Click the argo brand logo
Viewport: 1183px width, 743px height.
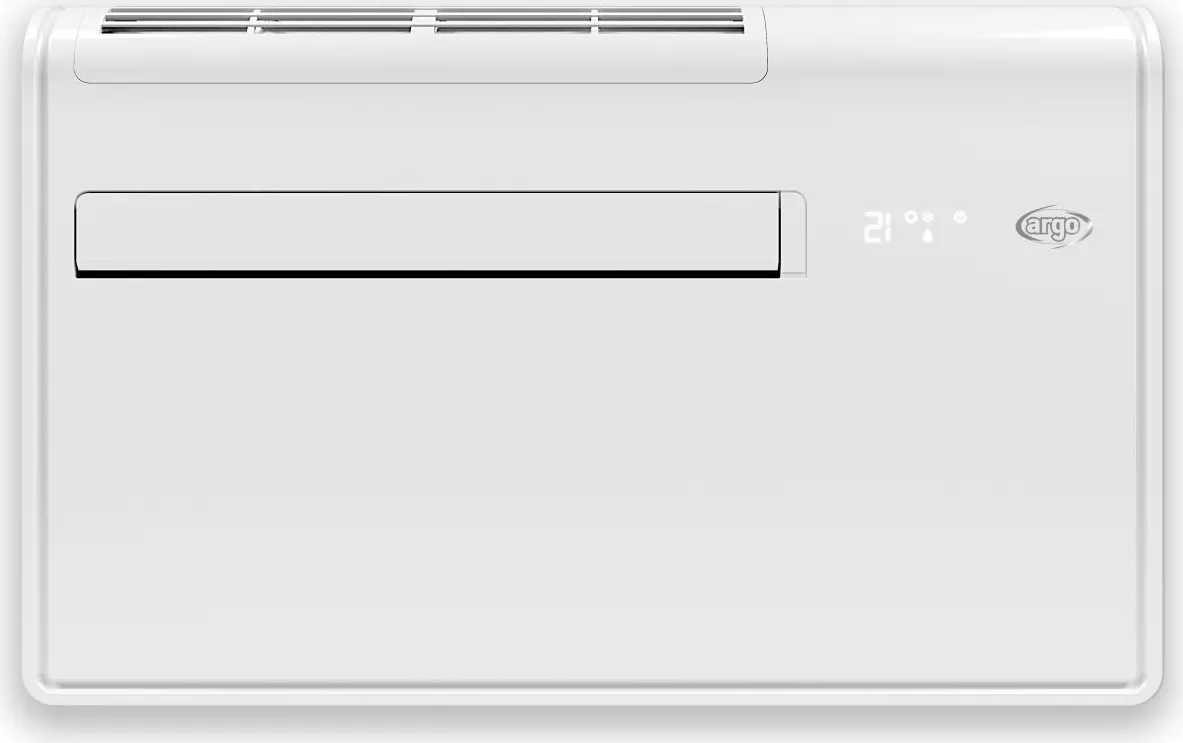coord(1054,226)
